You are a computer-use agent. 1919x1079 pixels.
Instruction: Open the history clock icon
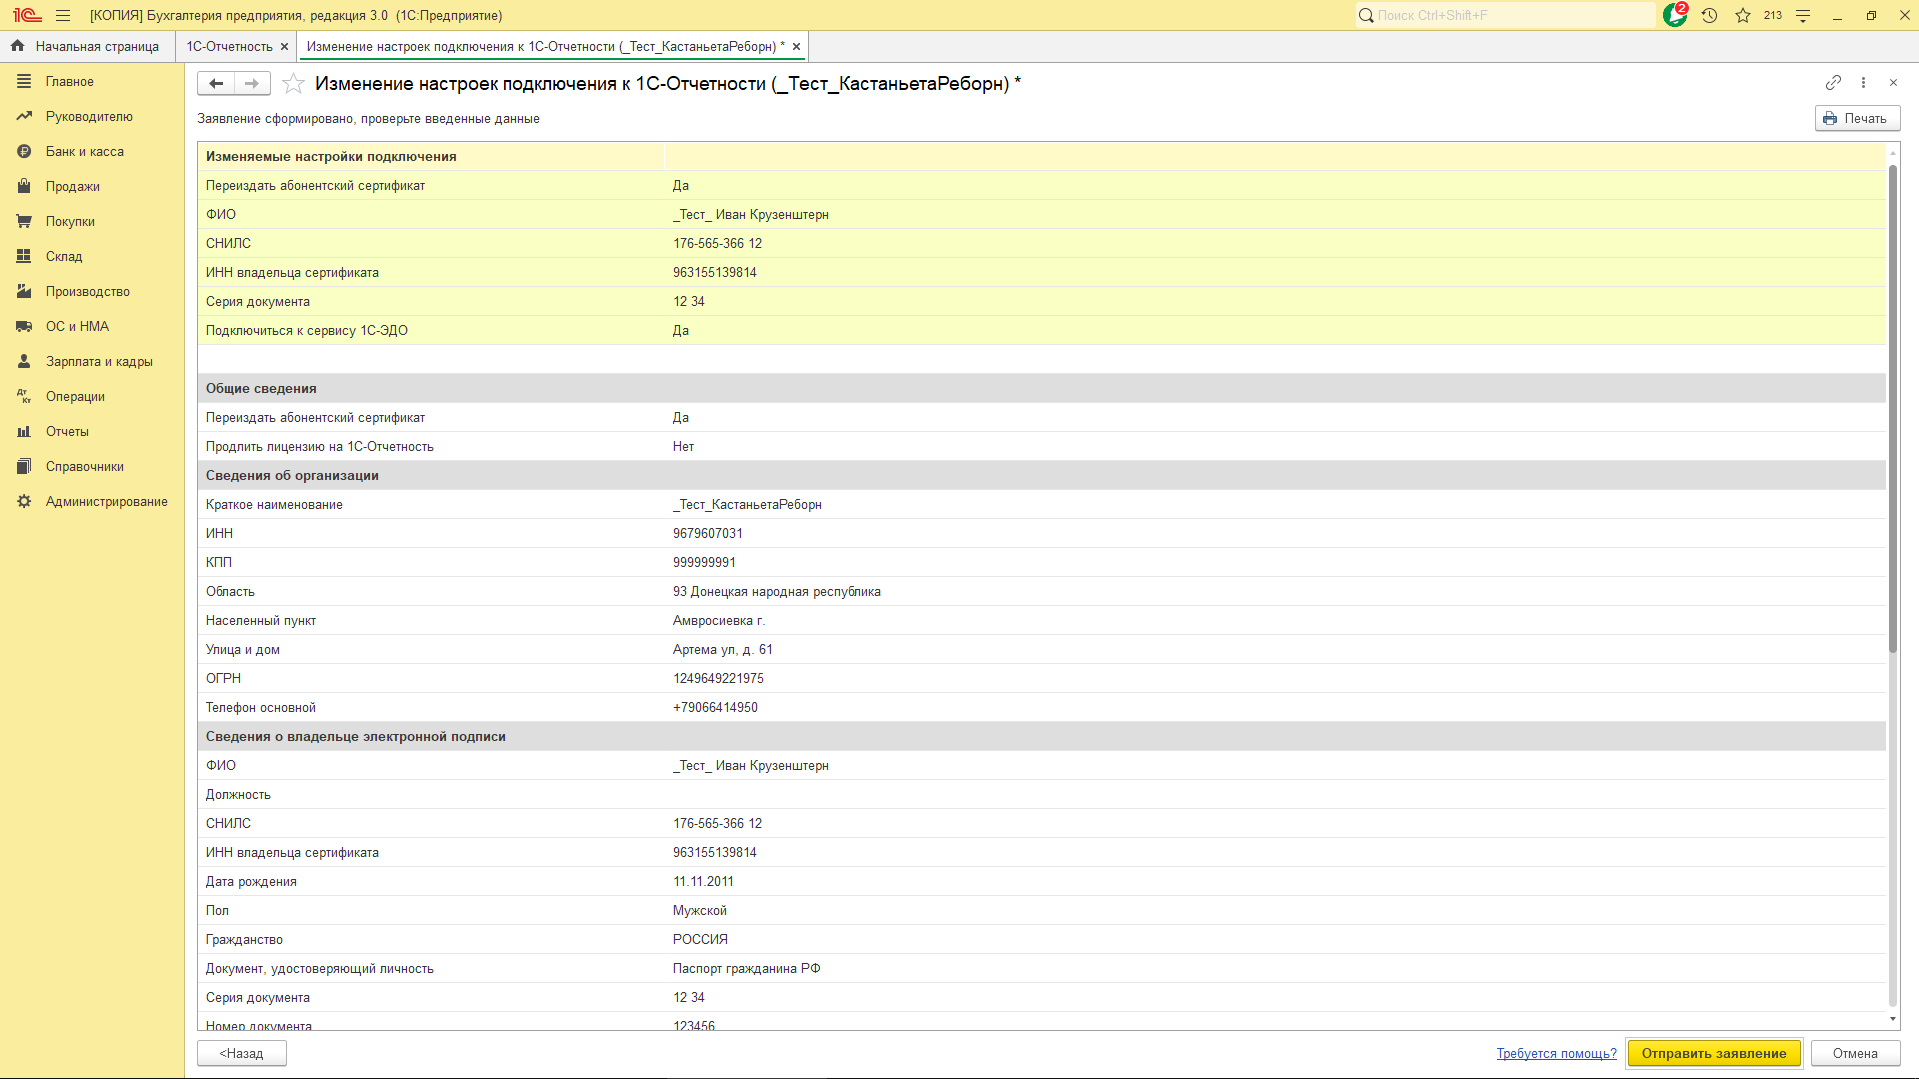coord(1709,15)
